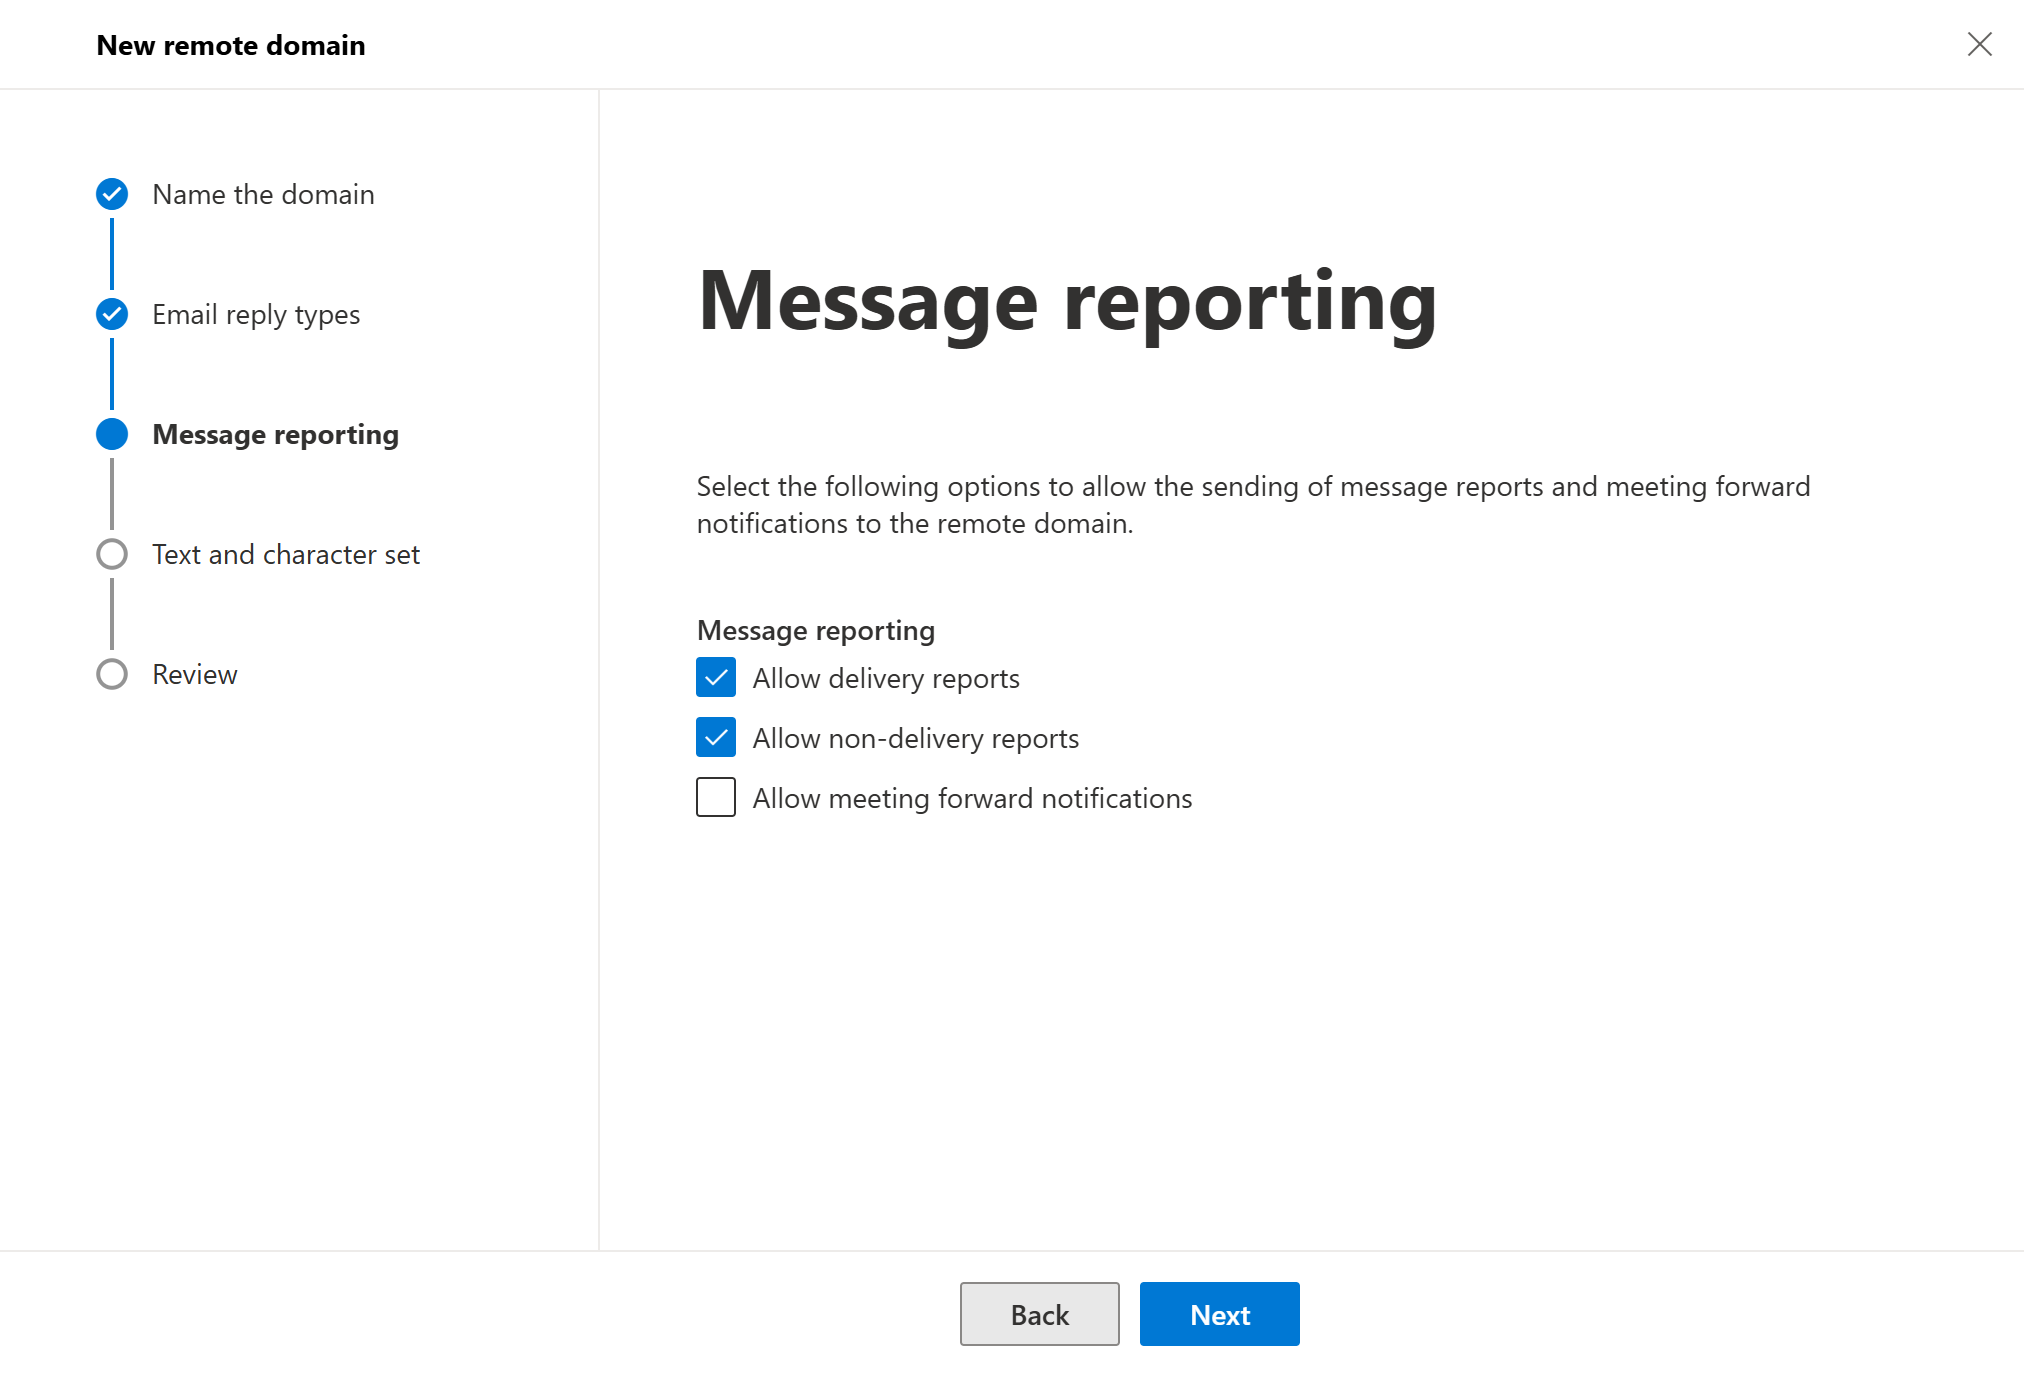
Task: Click the Message reporting section label above checkboxes
Action: point(816,630)
